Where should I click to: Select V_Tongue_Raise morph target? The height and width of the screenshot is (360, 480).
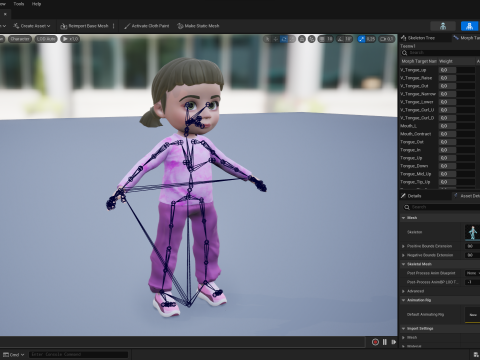click(416, 78)
